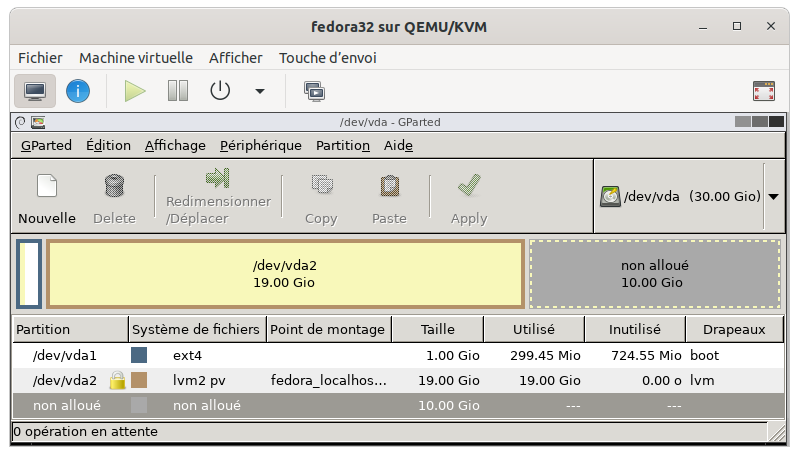Select the /dev/vda1 partition row

click(x=398, y=356)
